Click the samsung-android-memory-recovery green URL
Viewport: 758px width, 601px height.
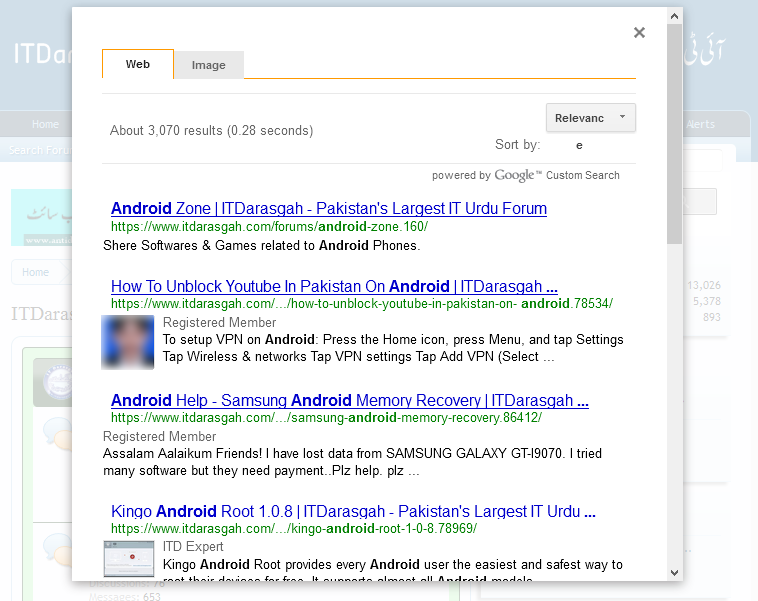click(x=326, y=417)
